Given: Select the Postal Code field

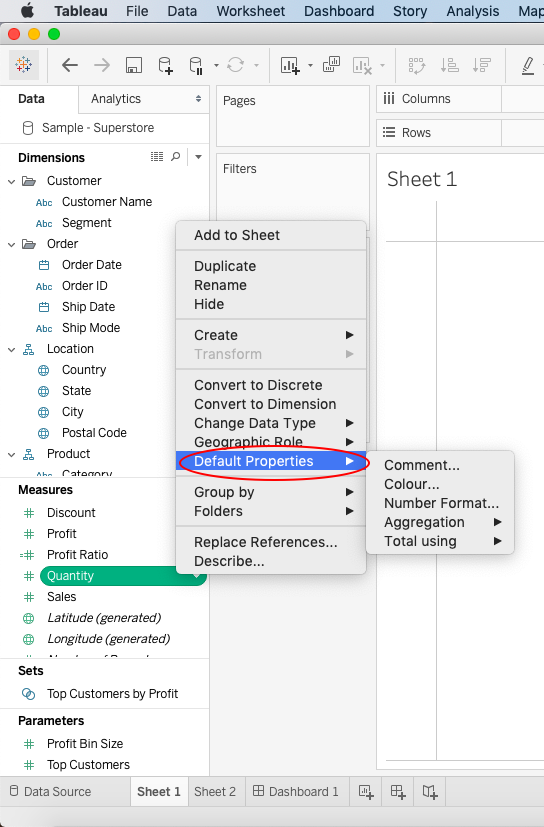Looking at the screenshot, I should tap(94, 433).
